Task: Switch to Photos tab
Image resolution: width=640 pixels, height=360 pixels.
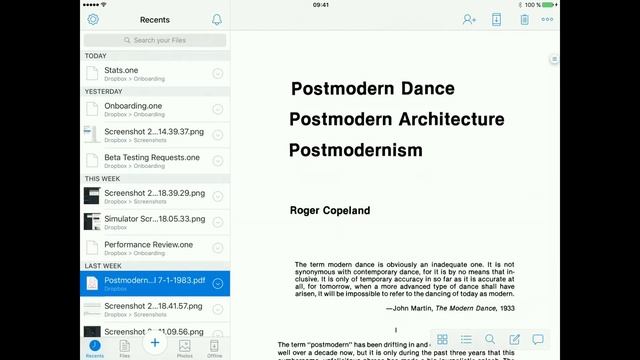Action: coord(184,349)
